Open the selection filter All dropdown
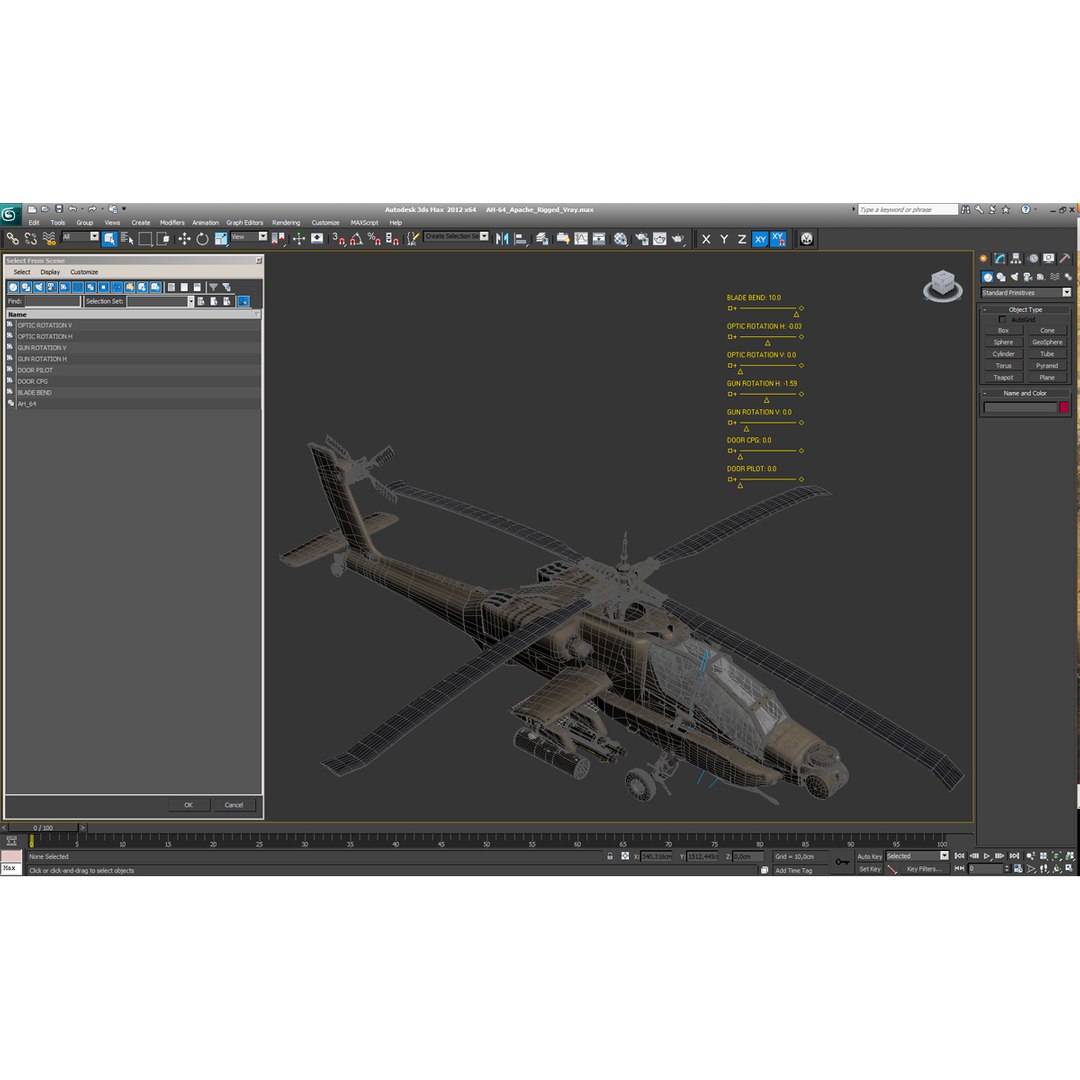Screen dimensions: 1080x1080 click(81, 236)
